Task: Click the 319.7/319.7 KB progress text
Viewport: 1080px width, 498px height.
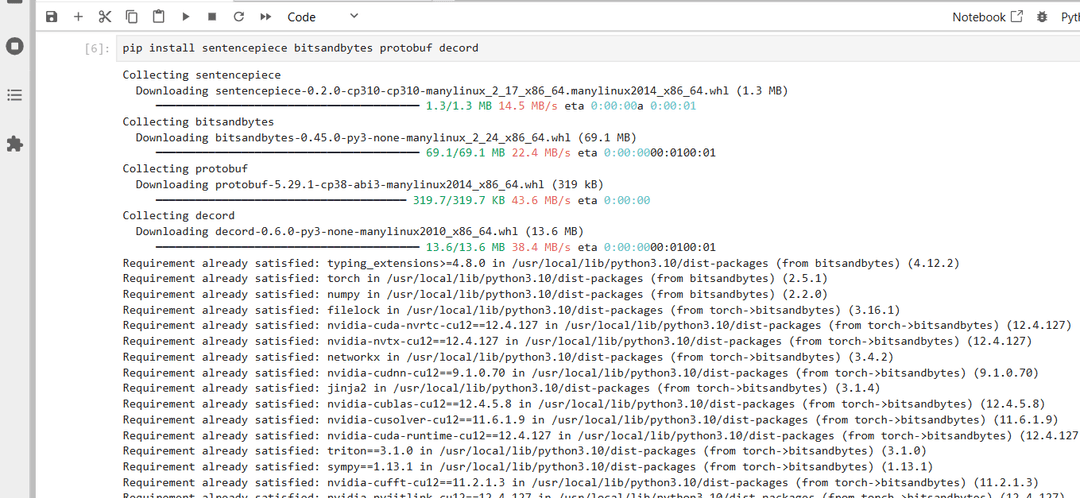Action: pos(459,200)
